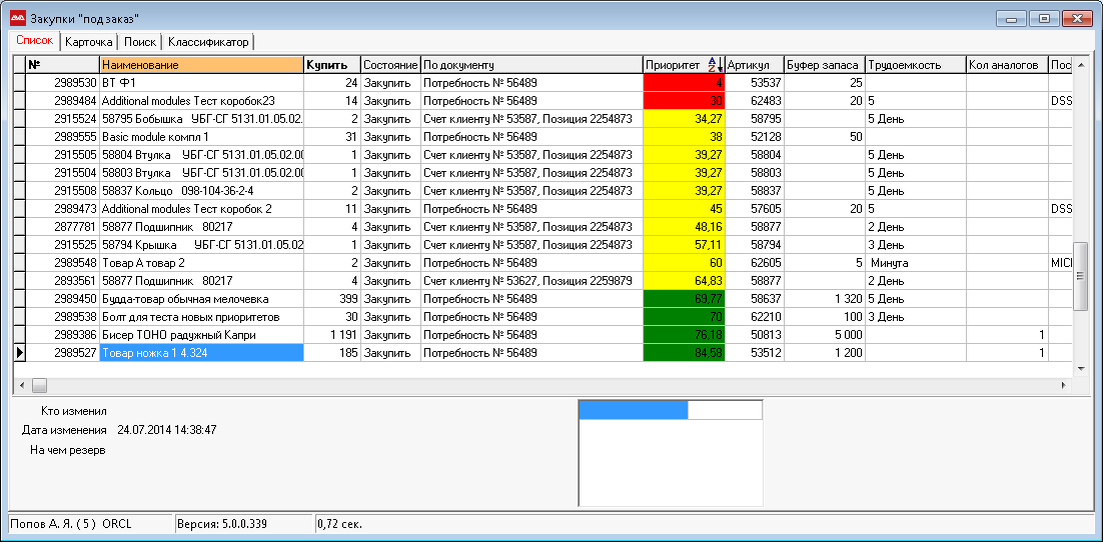Image resolution: width=1103 pixels, height=542 pixels.
Task: Click the Буфер запаса column header
Action: (824, 65)
